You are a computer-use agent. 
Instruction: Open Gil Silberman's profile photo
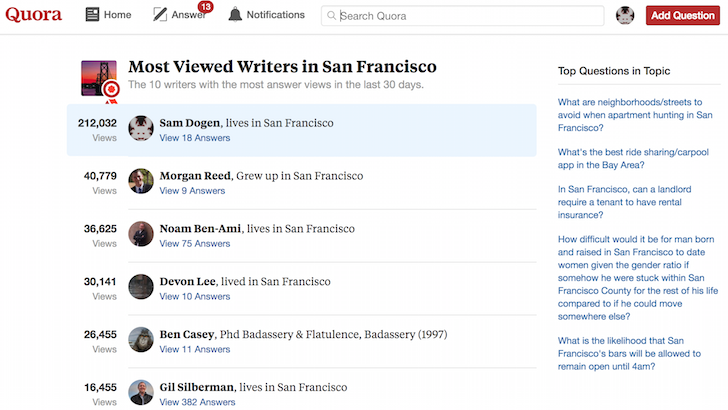141,392
